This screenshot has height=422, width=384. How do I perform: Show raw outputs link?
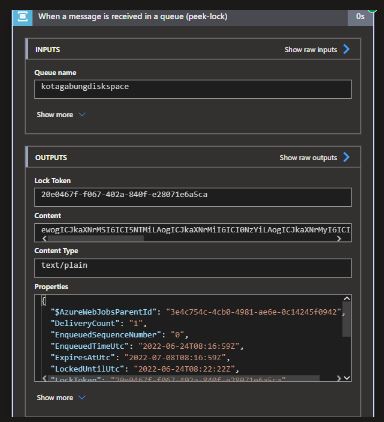(308, 158)
